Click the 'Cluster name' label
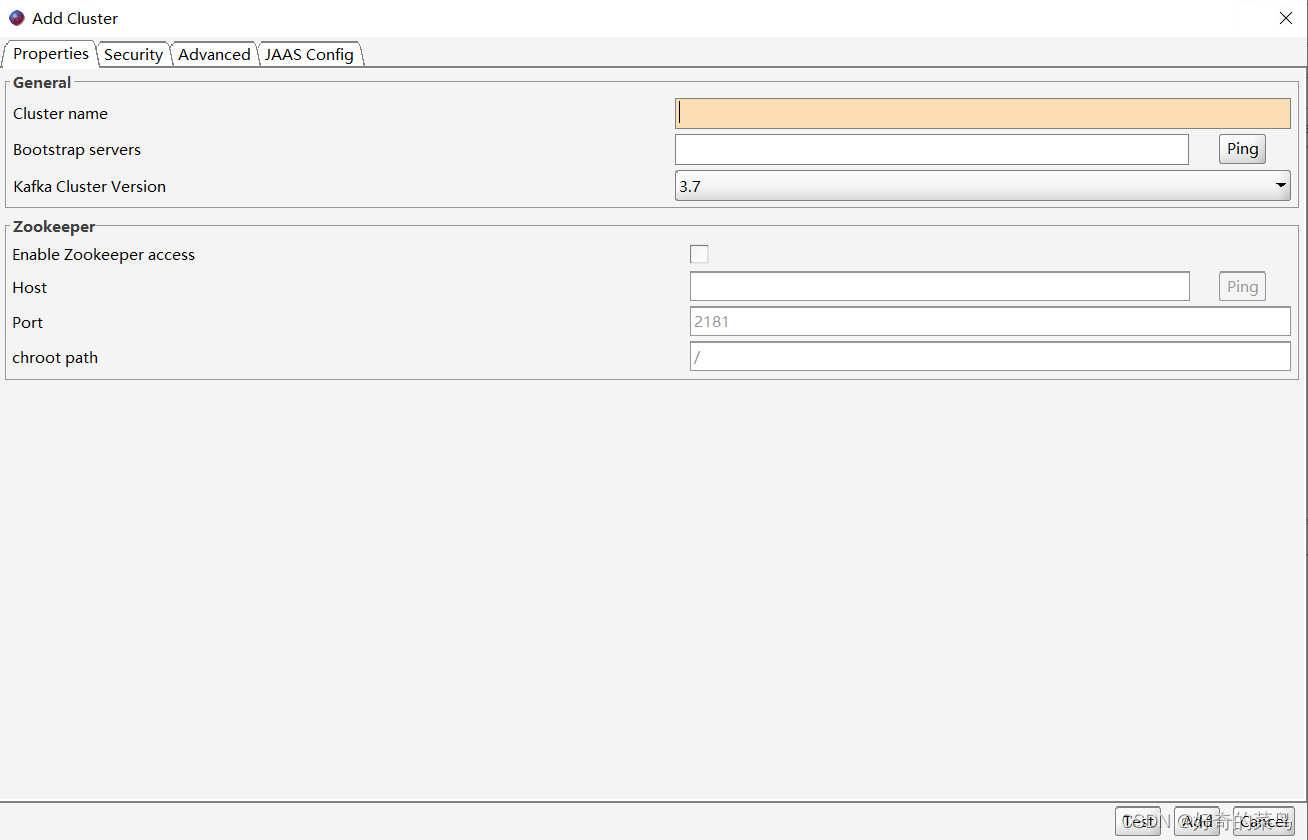This screenshot has width=1308, height=840. (60, 114)
